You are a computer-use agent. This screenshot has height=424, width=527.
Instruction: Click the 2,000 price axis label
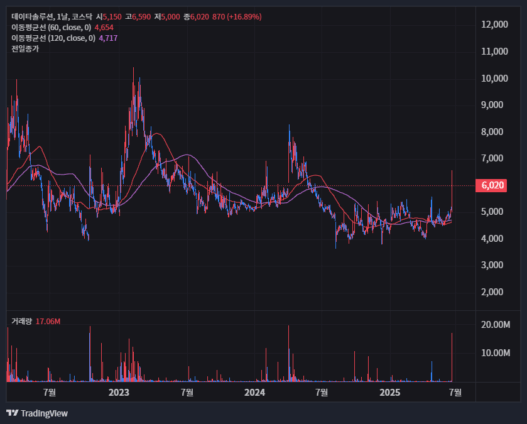[492, 292]
